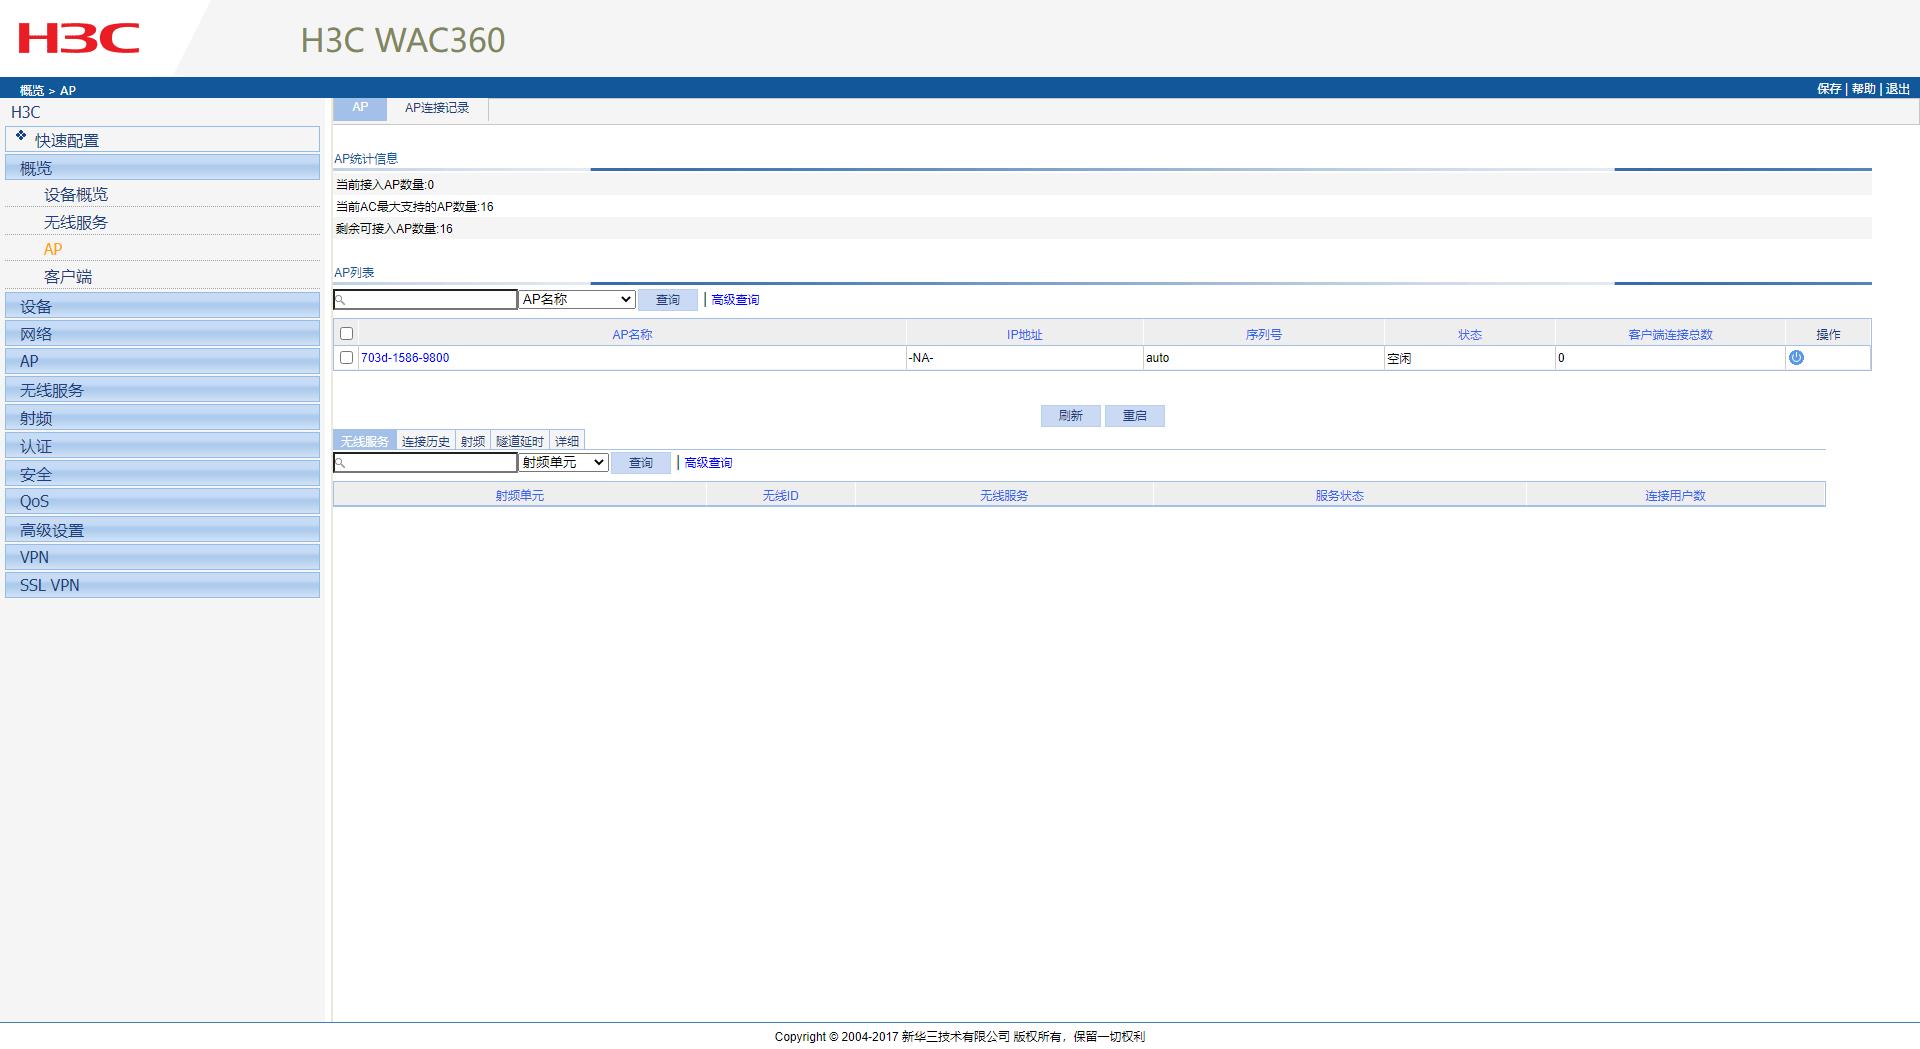
Task: Open 无线服务 under 概览
Action: [76, 223]
